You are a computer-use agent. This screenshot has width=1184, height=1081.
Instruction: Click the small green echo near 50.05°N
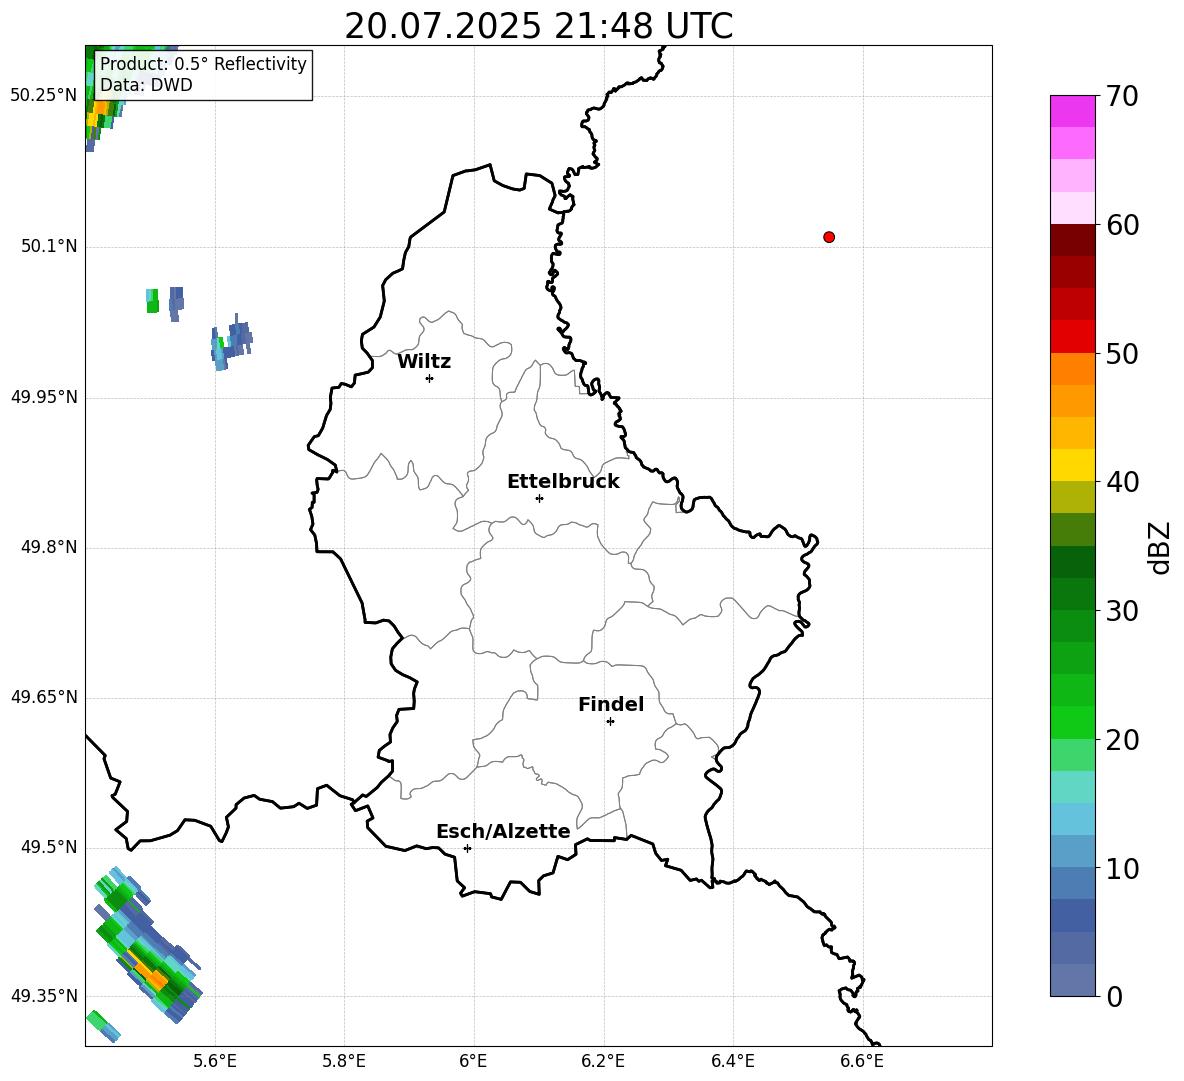[x=153, y=300]
